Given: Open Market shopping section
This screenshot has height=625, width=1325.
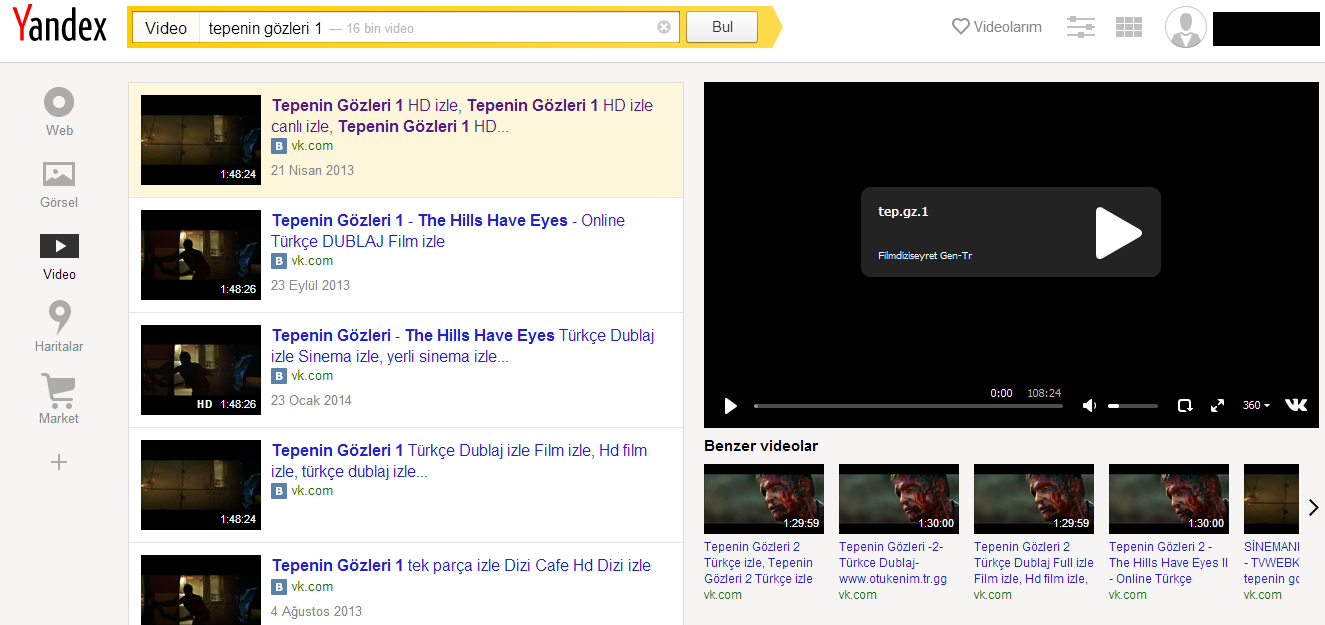Looking at the screenshot, I should point(59,399).
